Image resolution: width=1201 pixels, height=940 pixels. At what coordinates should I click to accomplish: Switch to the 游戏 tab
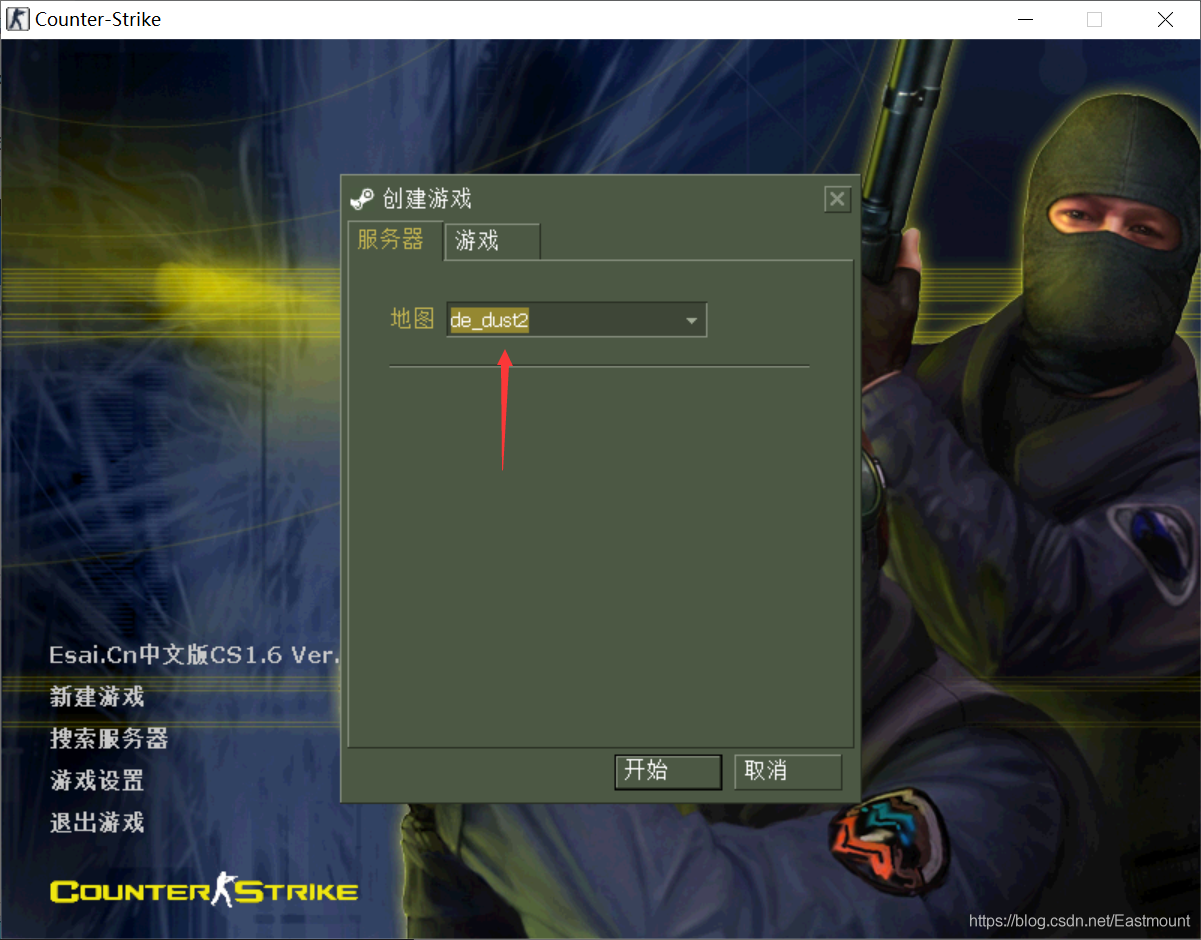[x=492, y=241]
